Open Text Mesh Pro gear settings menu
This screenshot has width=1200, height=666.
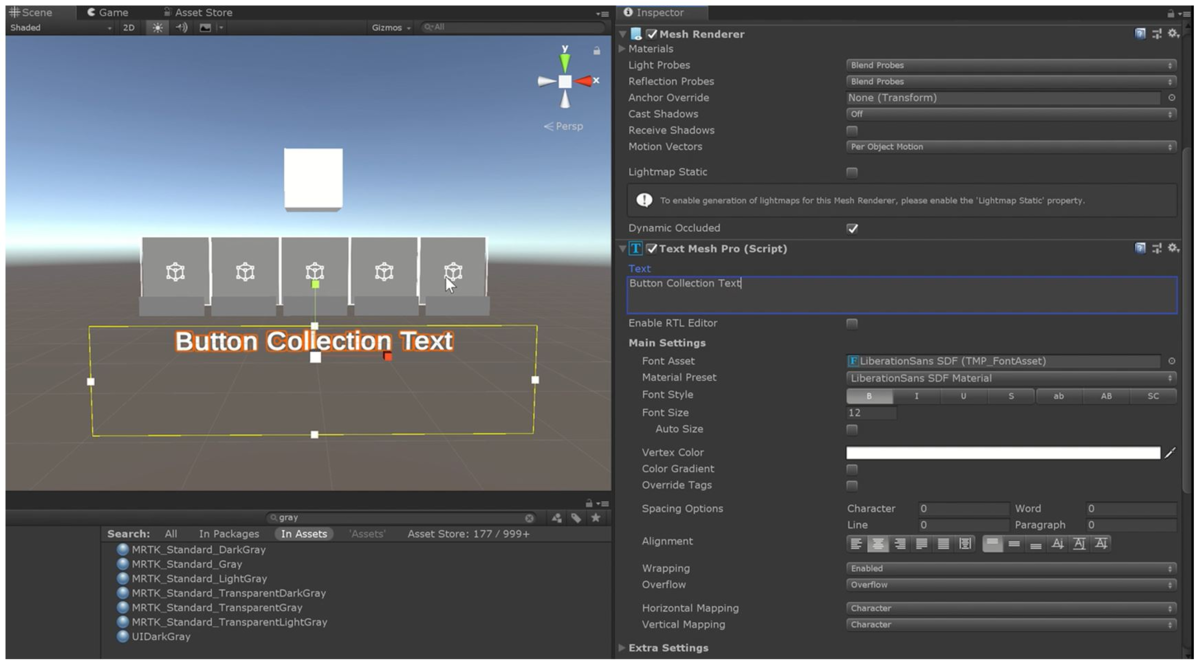pyautogui.click(x=1174, y=248)
